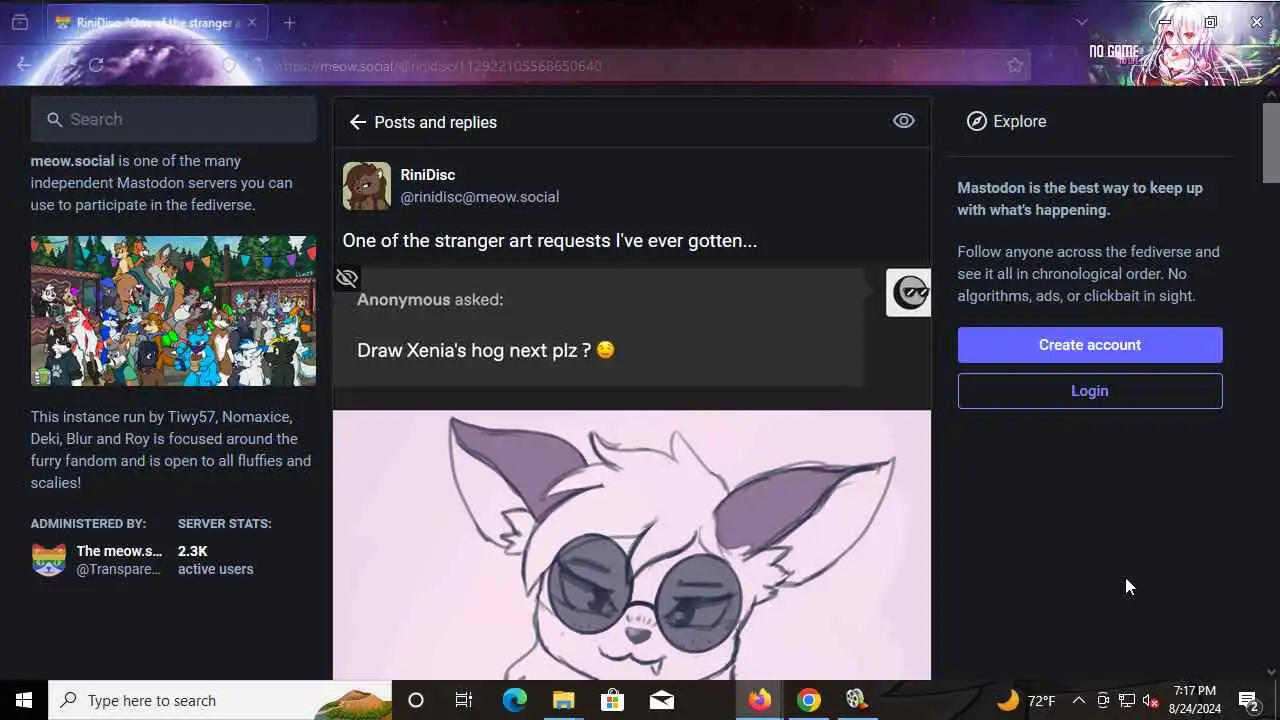Click the scrollbar down arrow
The height and width of the screenshot is (720, 1280).
click(x=1271, y=672)
